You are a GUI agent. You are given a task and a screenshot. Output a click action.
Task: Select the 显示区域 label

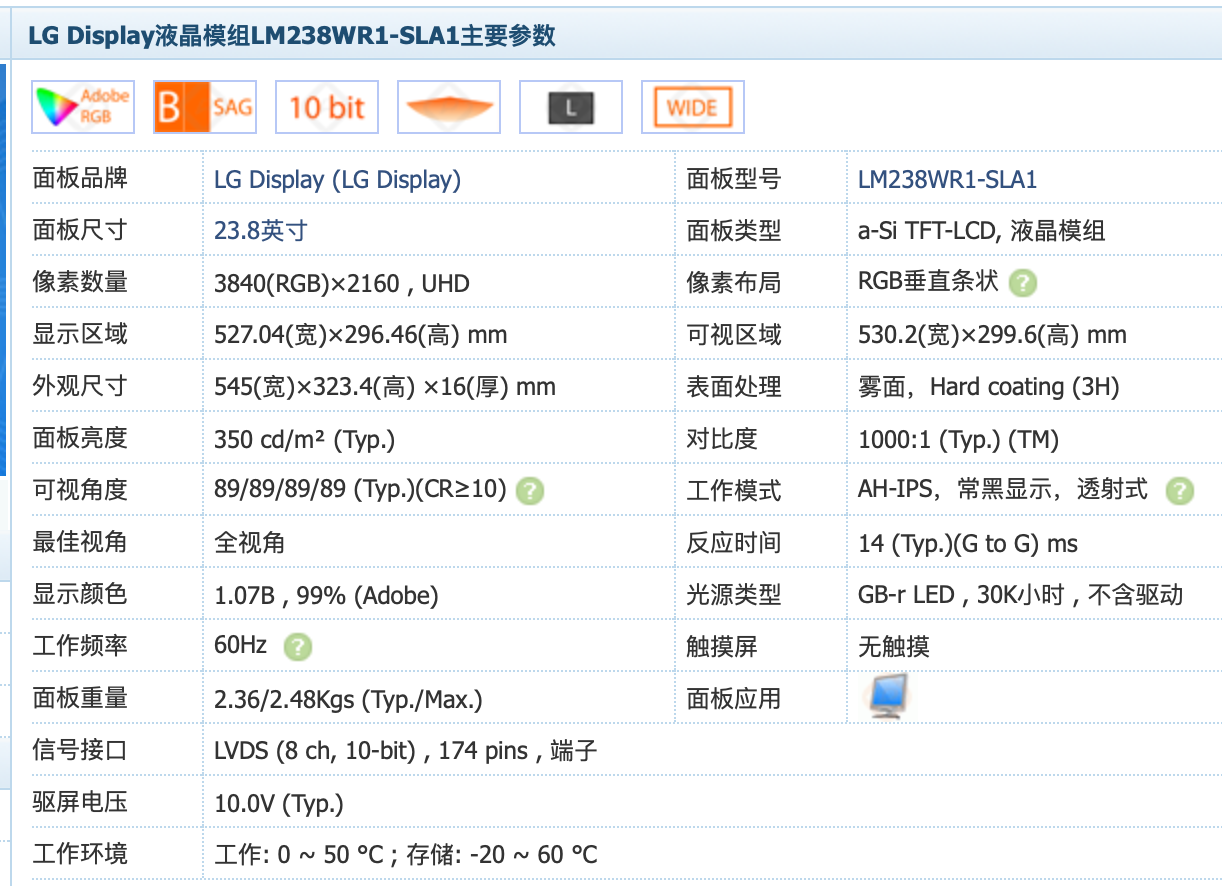tap(80, 335)
